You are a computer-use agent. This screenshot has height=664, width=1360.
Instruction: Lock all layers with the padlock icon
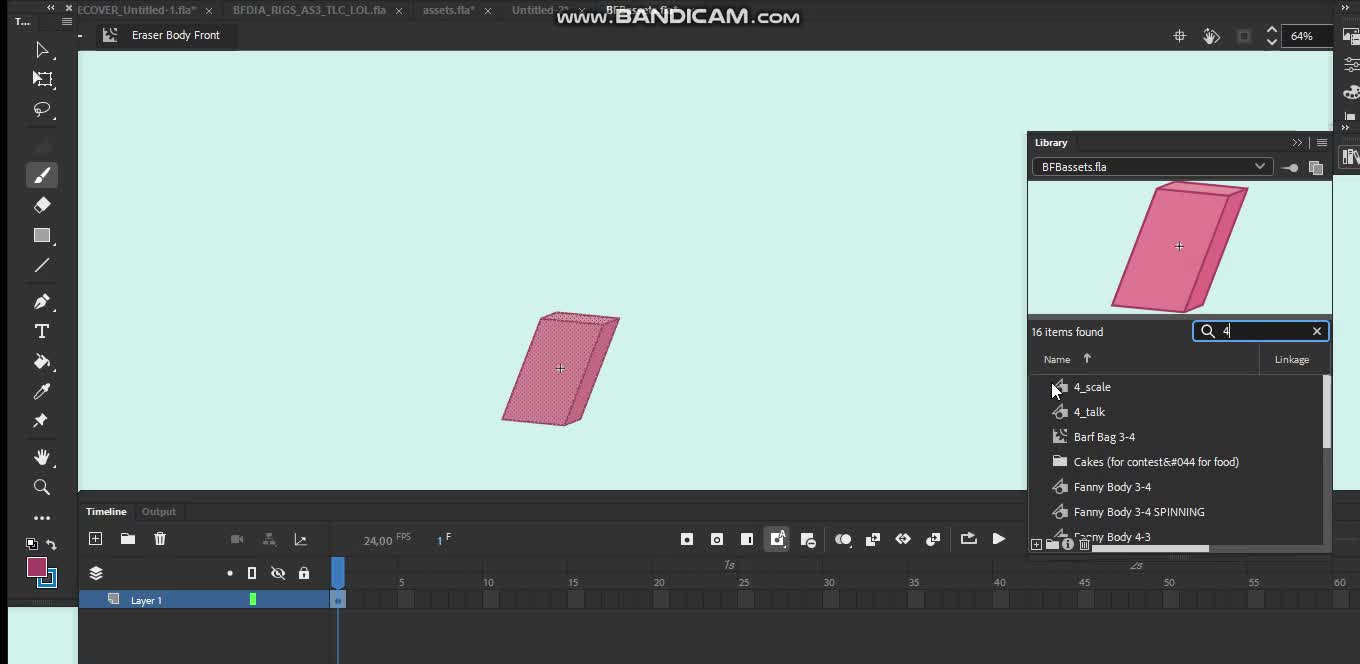(304, 573)
